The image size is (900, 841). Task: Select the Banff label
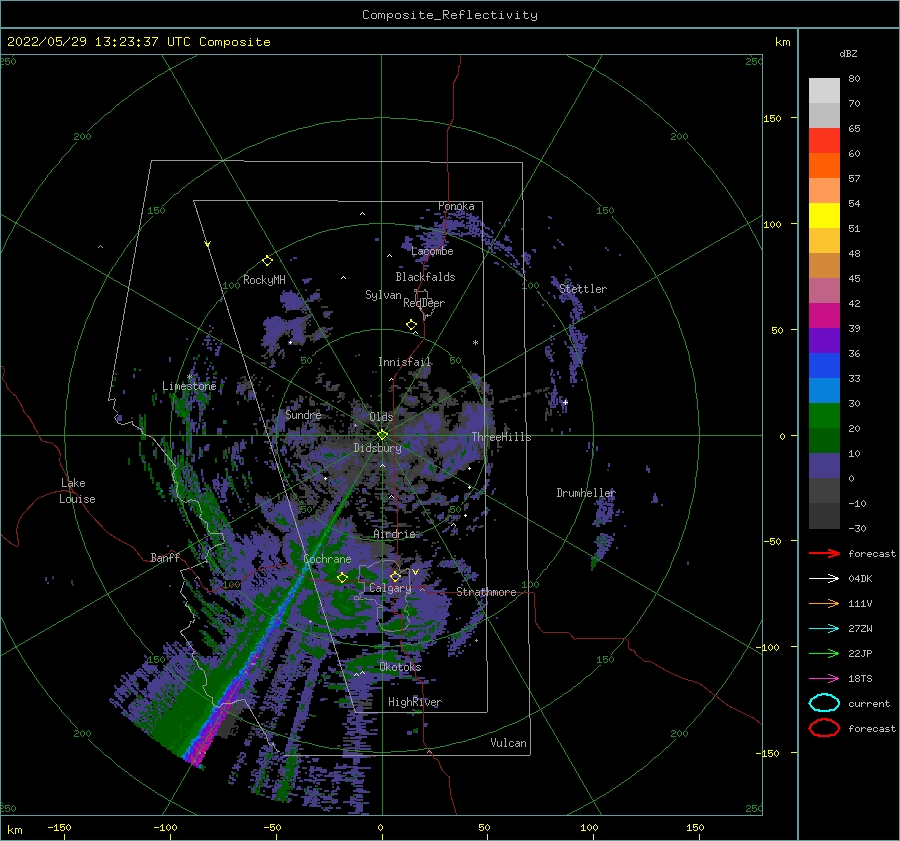[x=165, y=558]
